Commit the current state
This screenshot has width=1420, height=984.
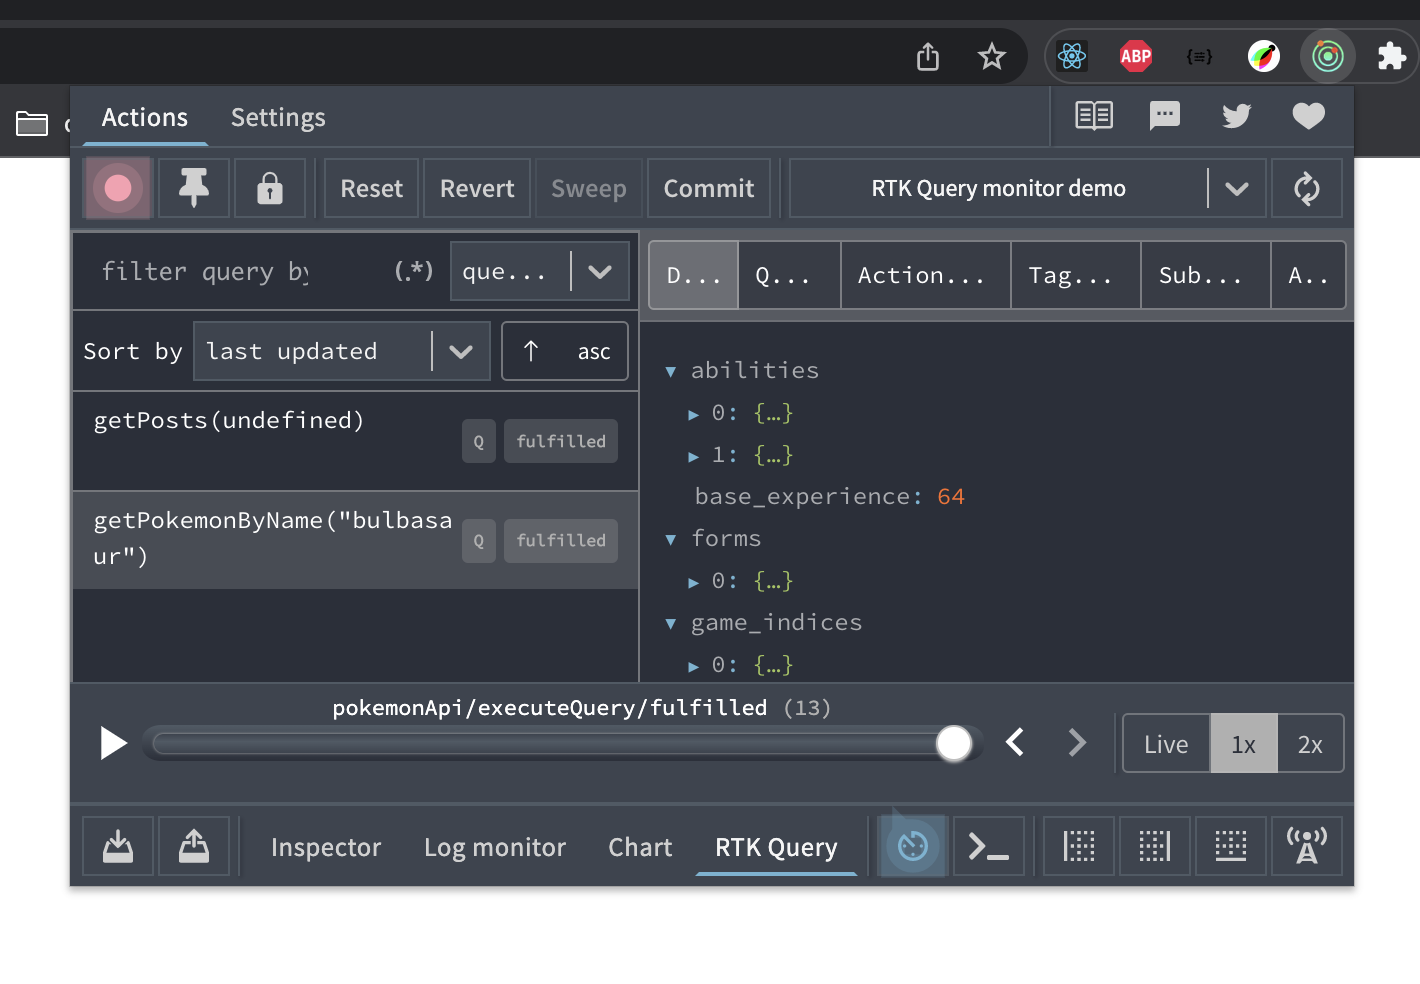point(708,188)
